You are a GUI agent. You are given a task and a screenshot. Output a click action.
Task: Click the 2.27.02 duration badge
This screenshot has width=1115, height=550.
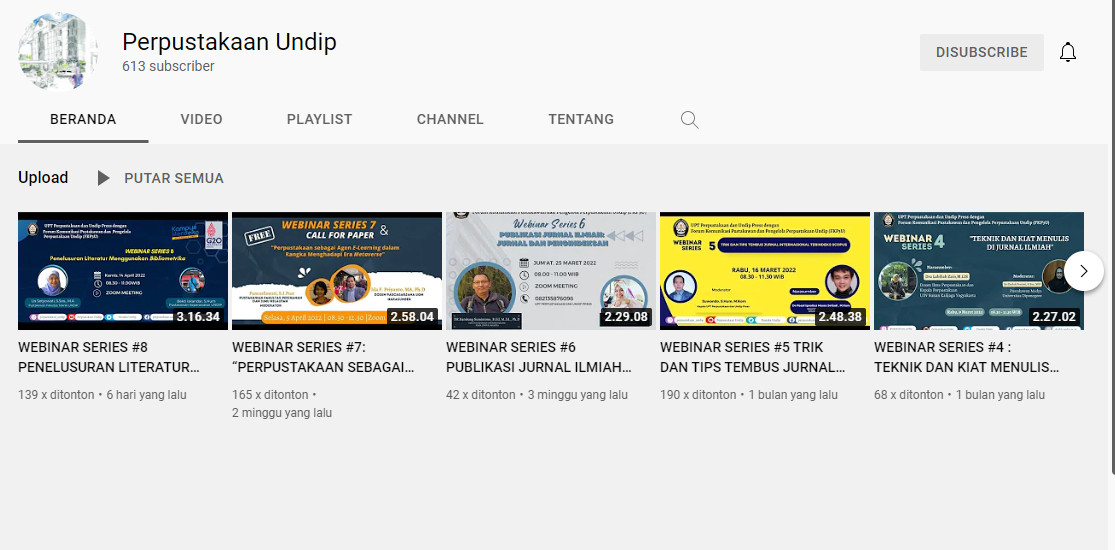coord(1055,317)
